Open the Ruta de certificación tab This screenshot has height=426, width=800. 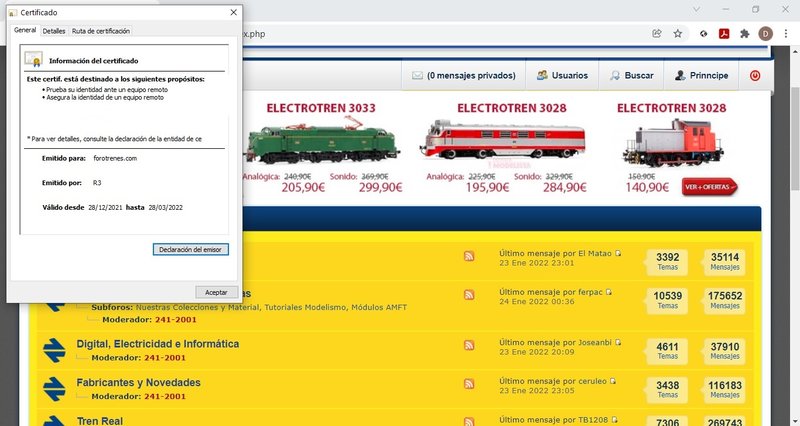pos(101,31)
